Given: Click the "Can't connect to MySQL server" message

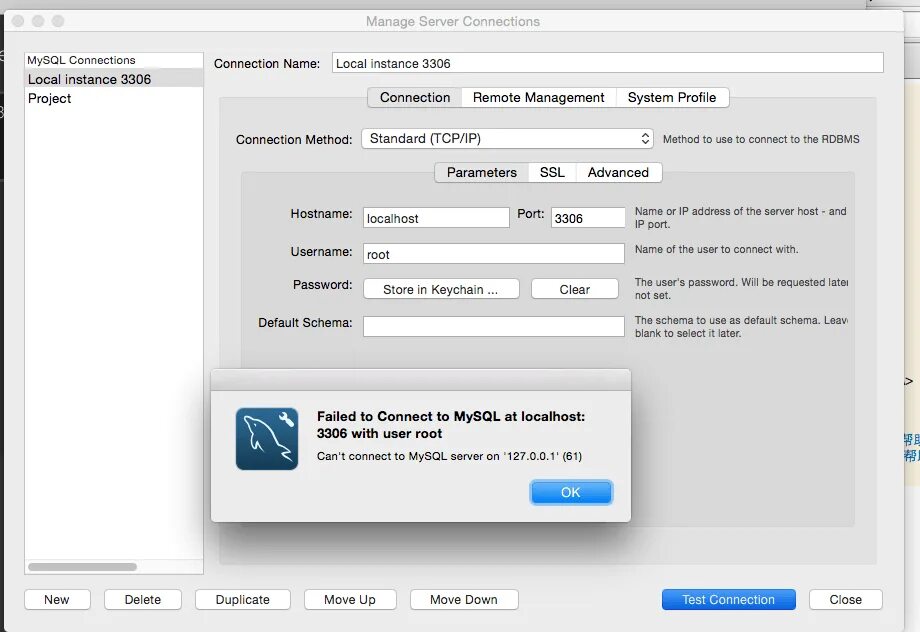Looking at the screenshot, I should tap(449, 456).
